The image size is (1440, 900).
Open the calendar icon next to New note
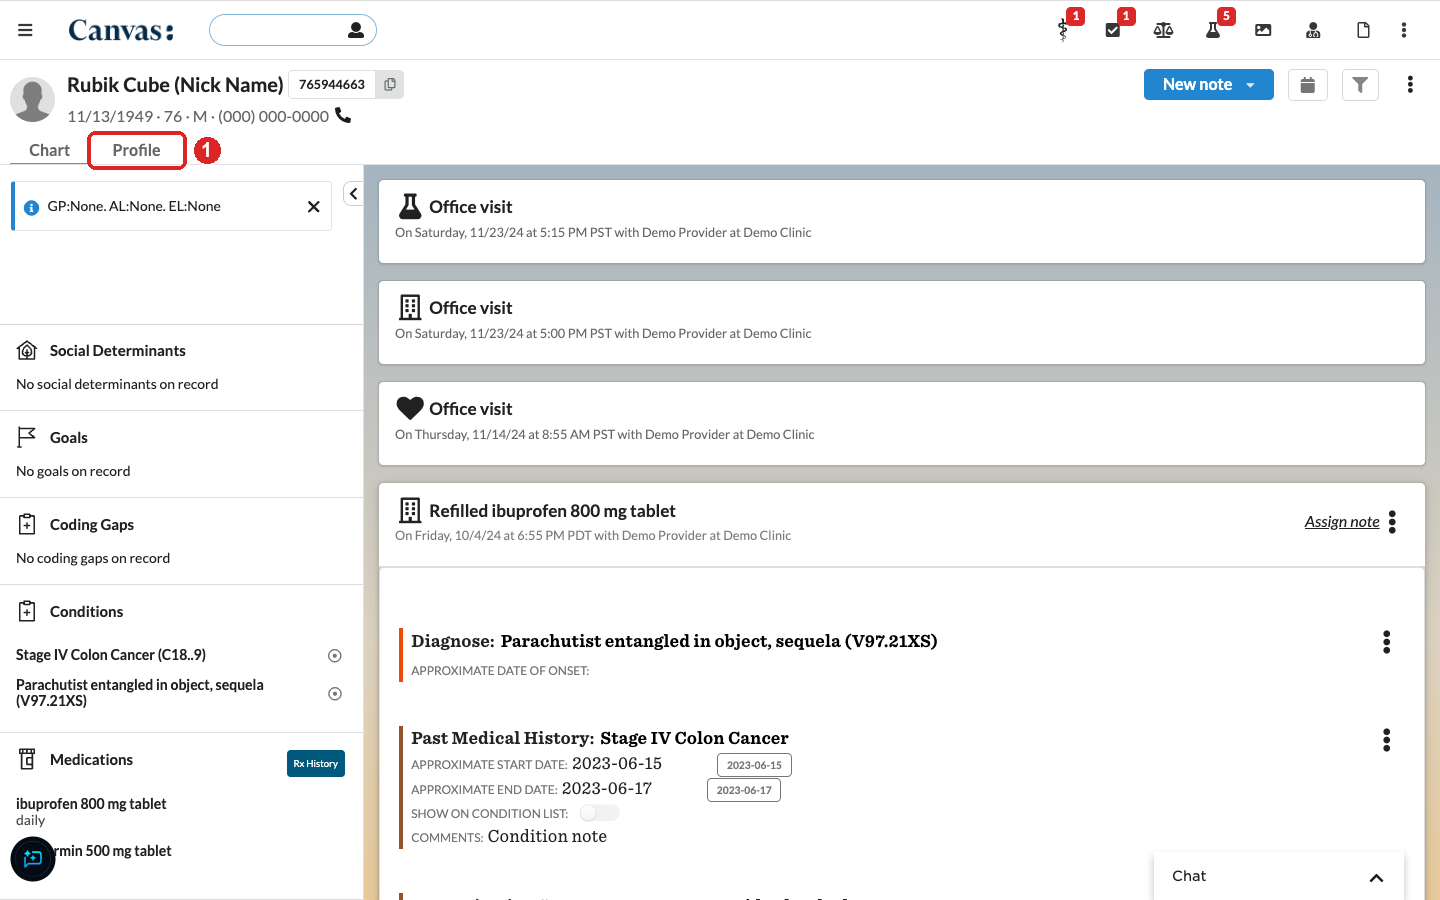point(1307,85)
